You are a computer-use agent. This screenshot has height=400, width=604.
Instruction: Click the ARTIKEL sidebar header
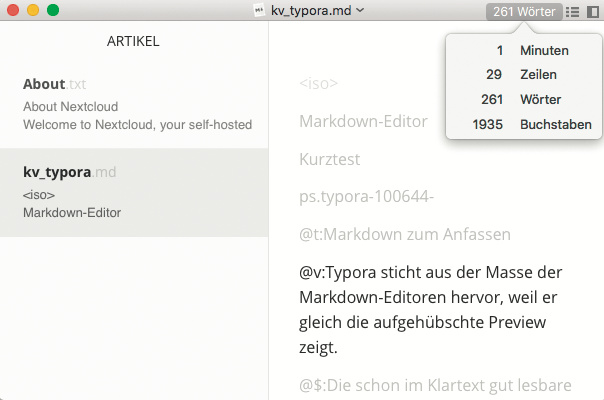[133, 42]
